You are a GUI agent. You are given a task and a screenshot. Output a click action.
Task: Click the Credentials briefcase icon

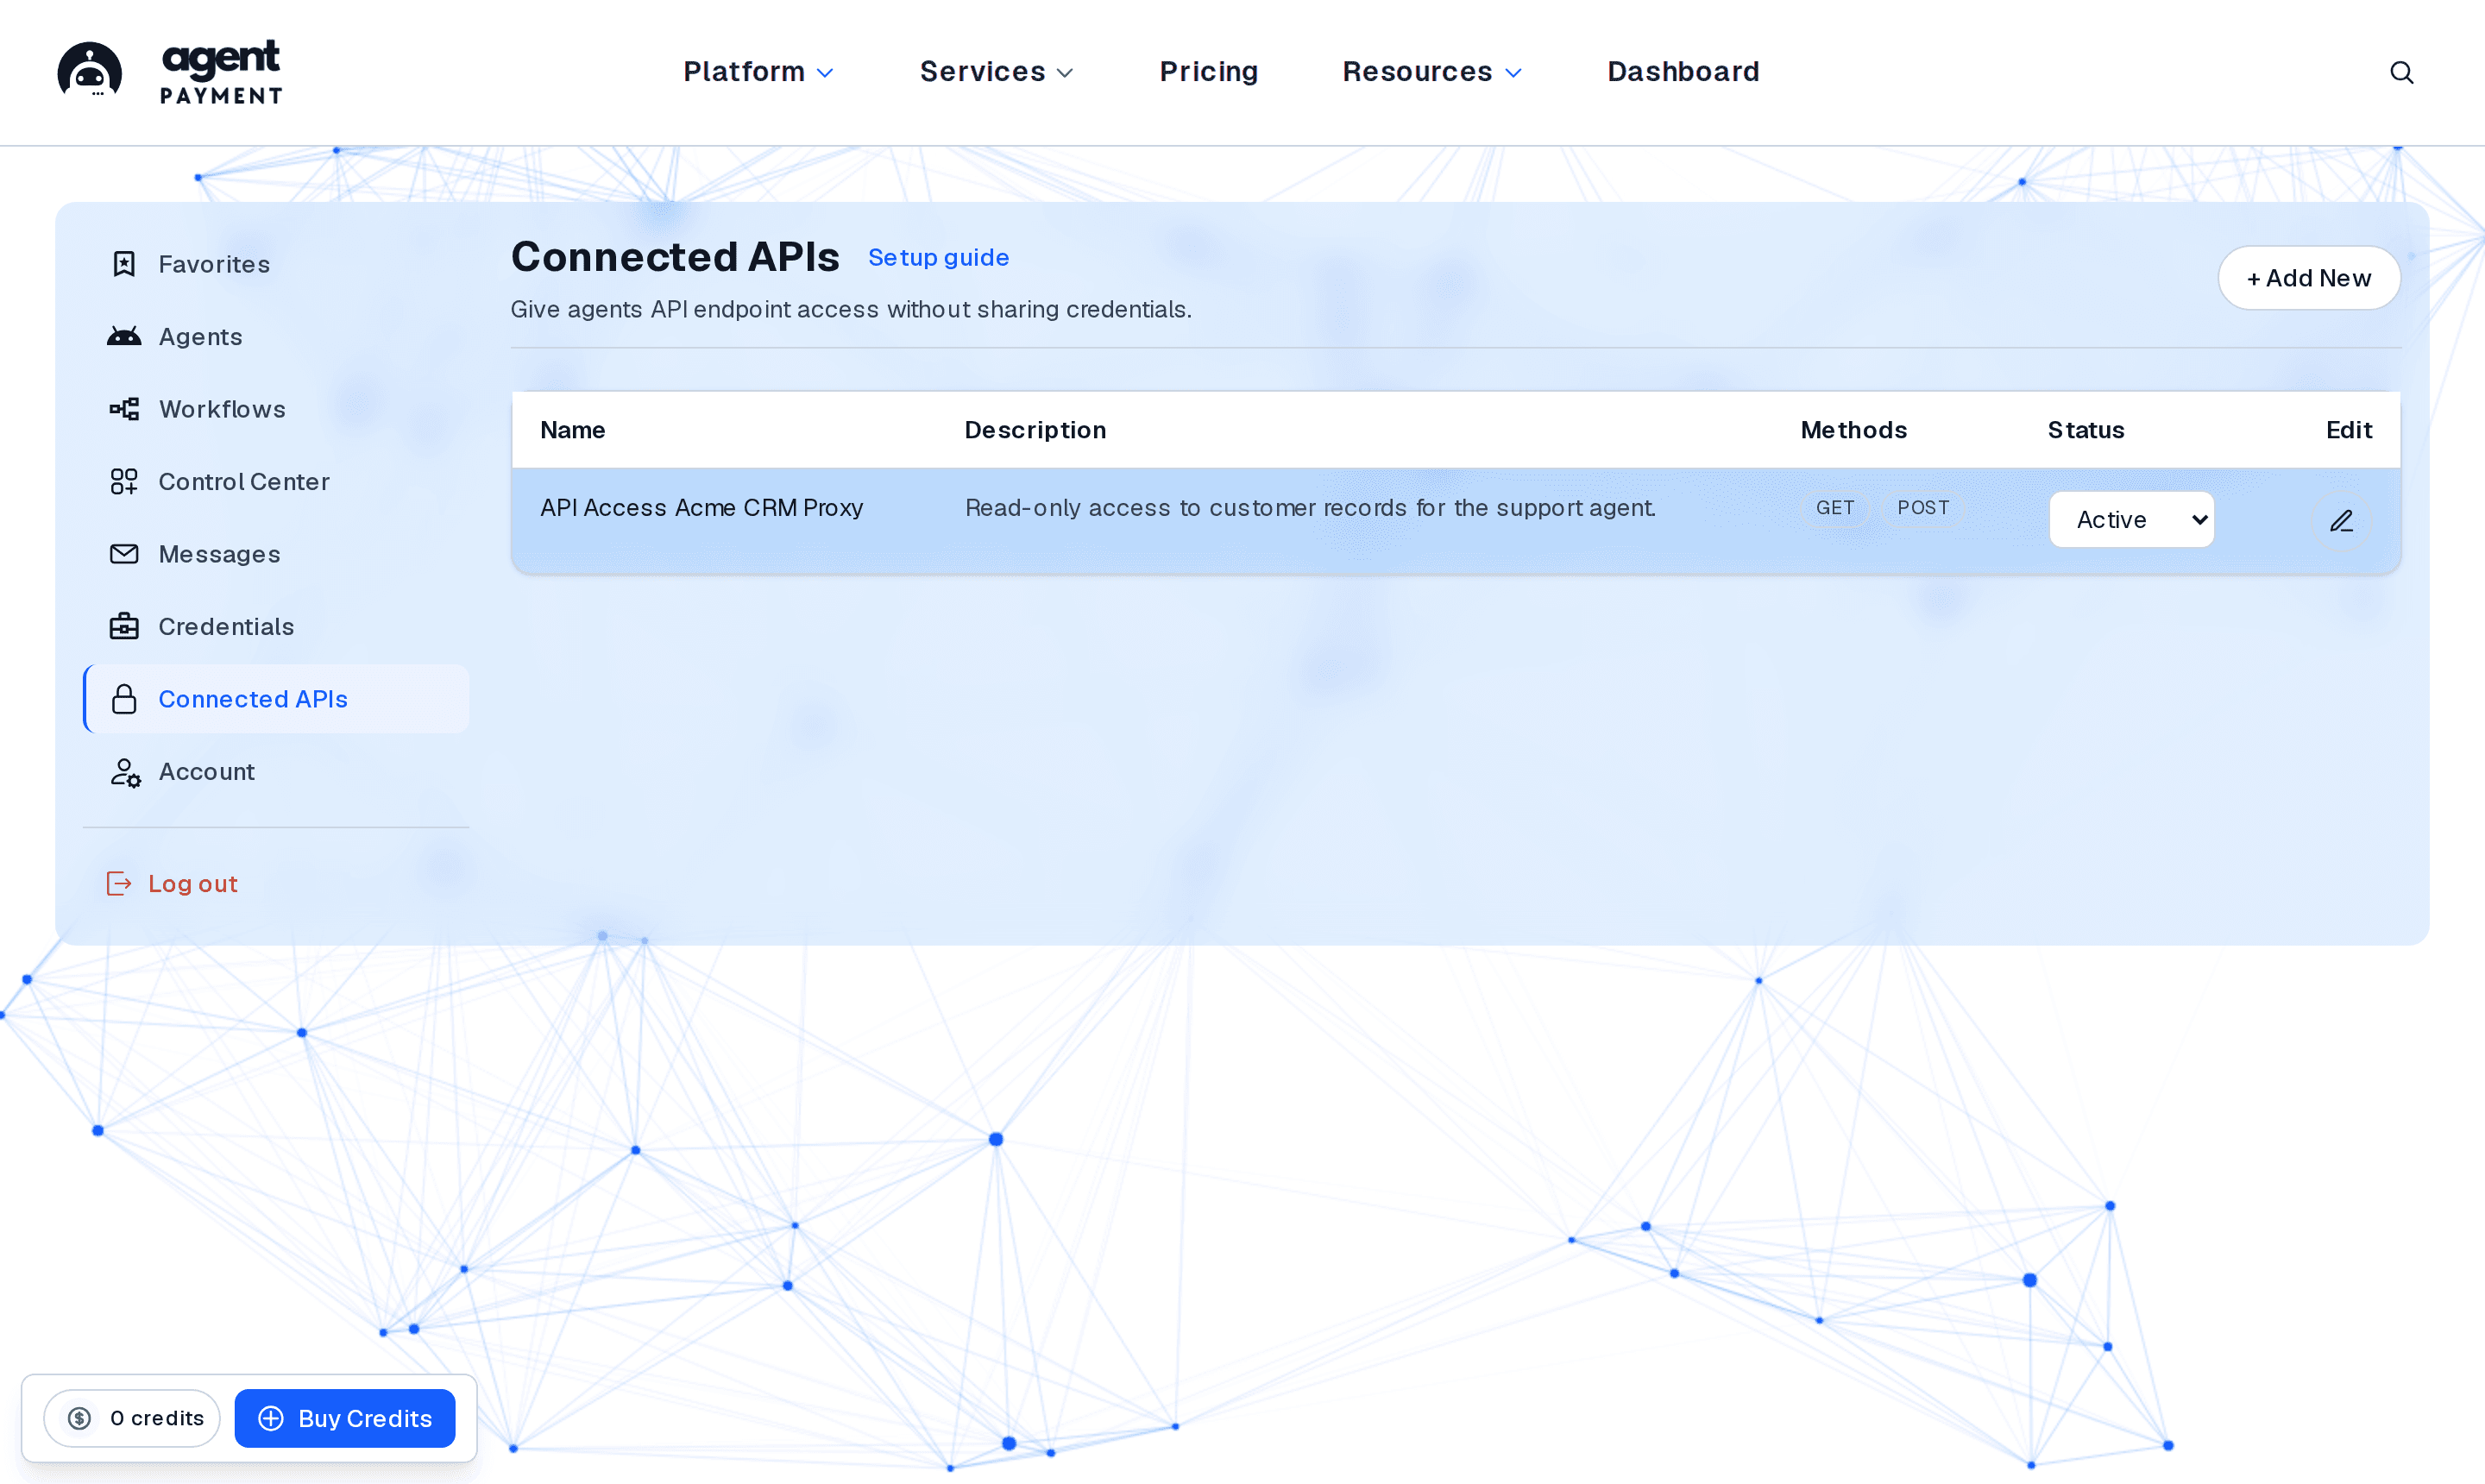pyautogui.click(x=124, y=626)
